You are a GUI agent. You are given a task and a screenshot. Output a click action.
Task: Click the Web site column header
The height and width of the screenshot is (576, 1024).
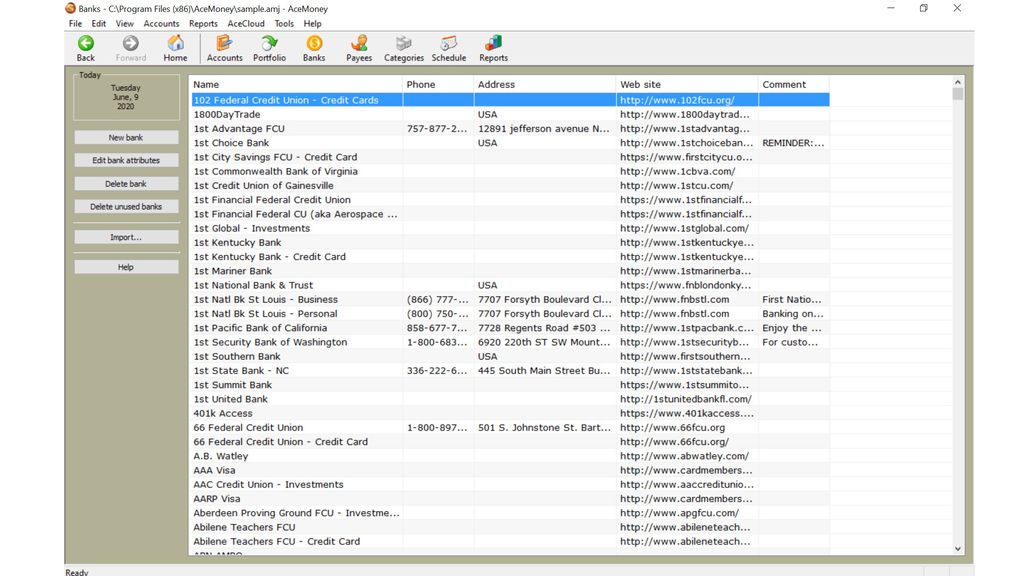click(x=686, y=85)
